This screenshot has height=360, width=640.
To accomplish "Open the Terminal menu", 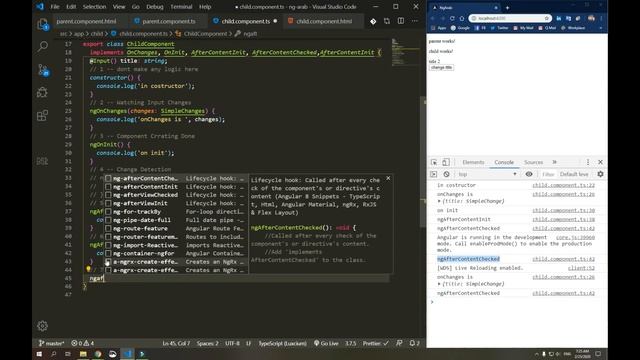I will click(x=181, y=7).
